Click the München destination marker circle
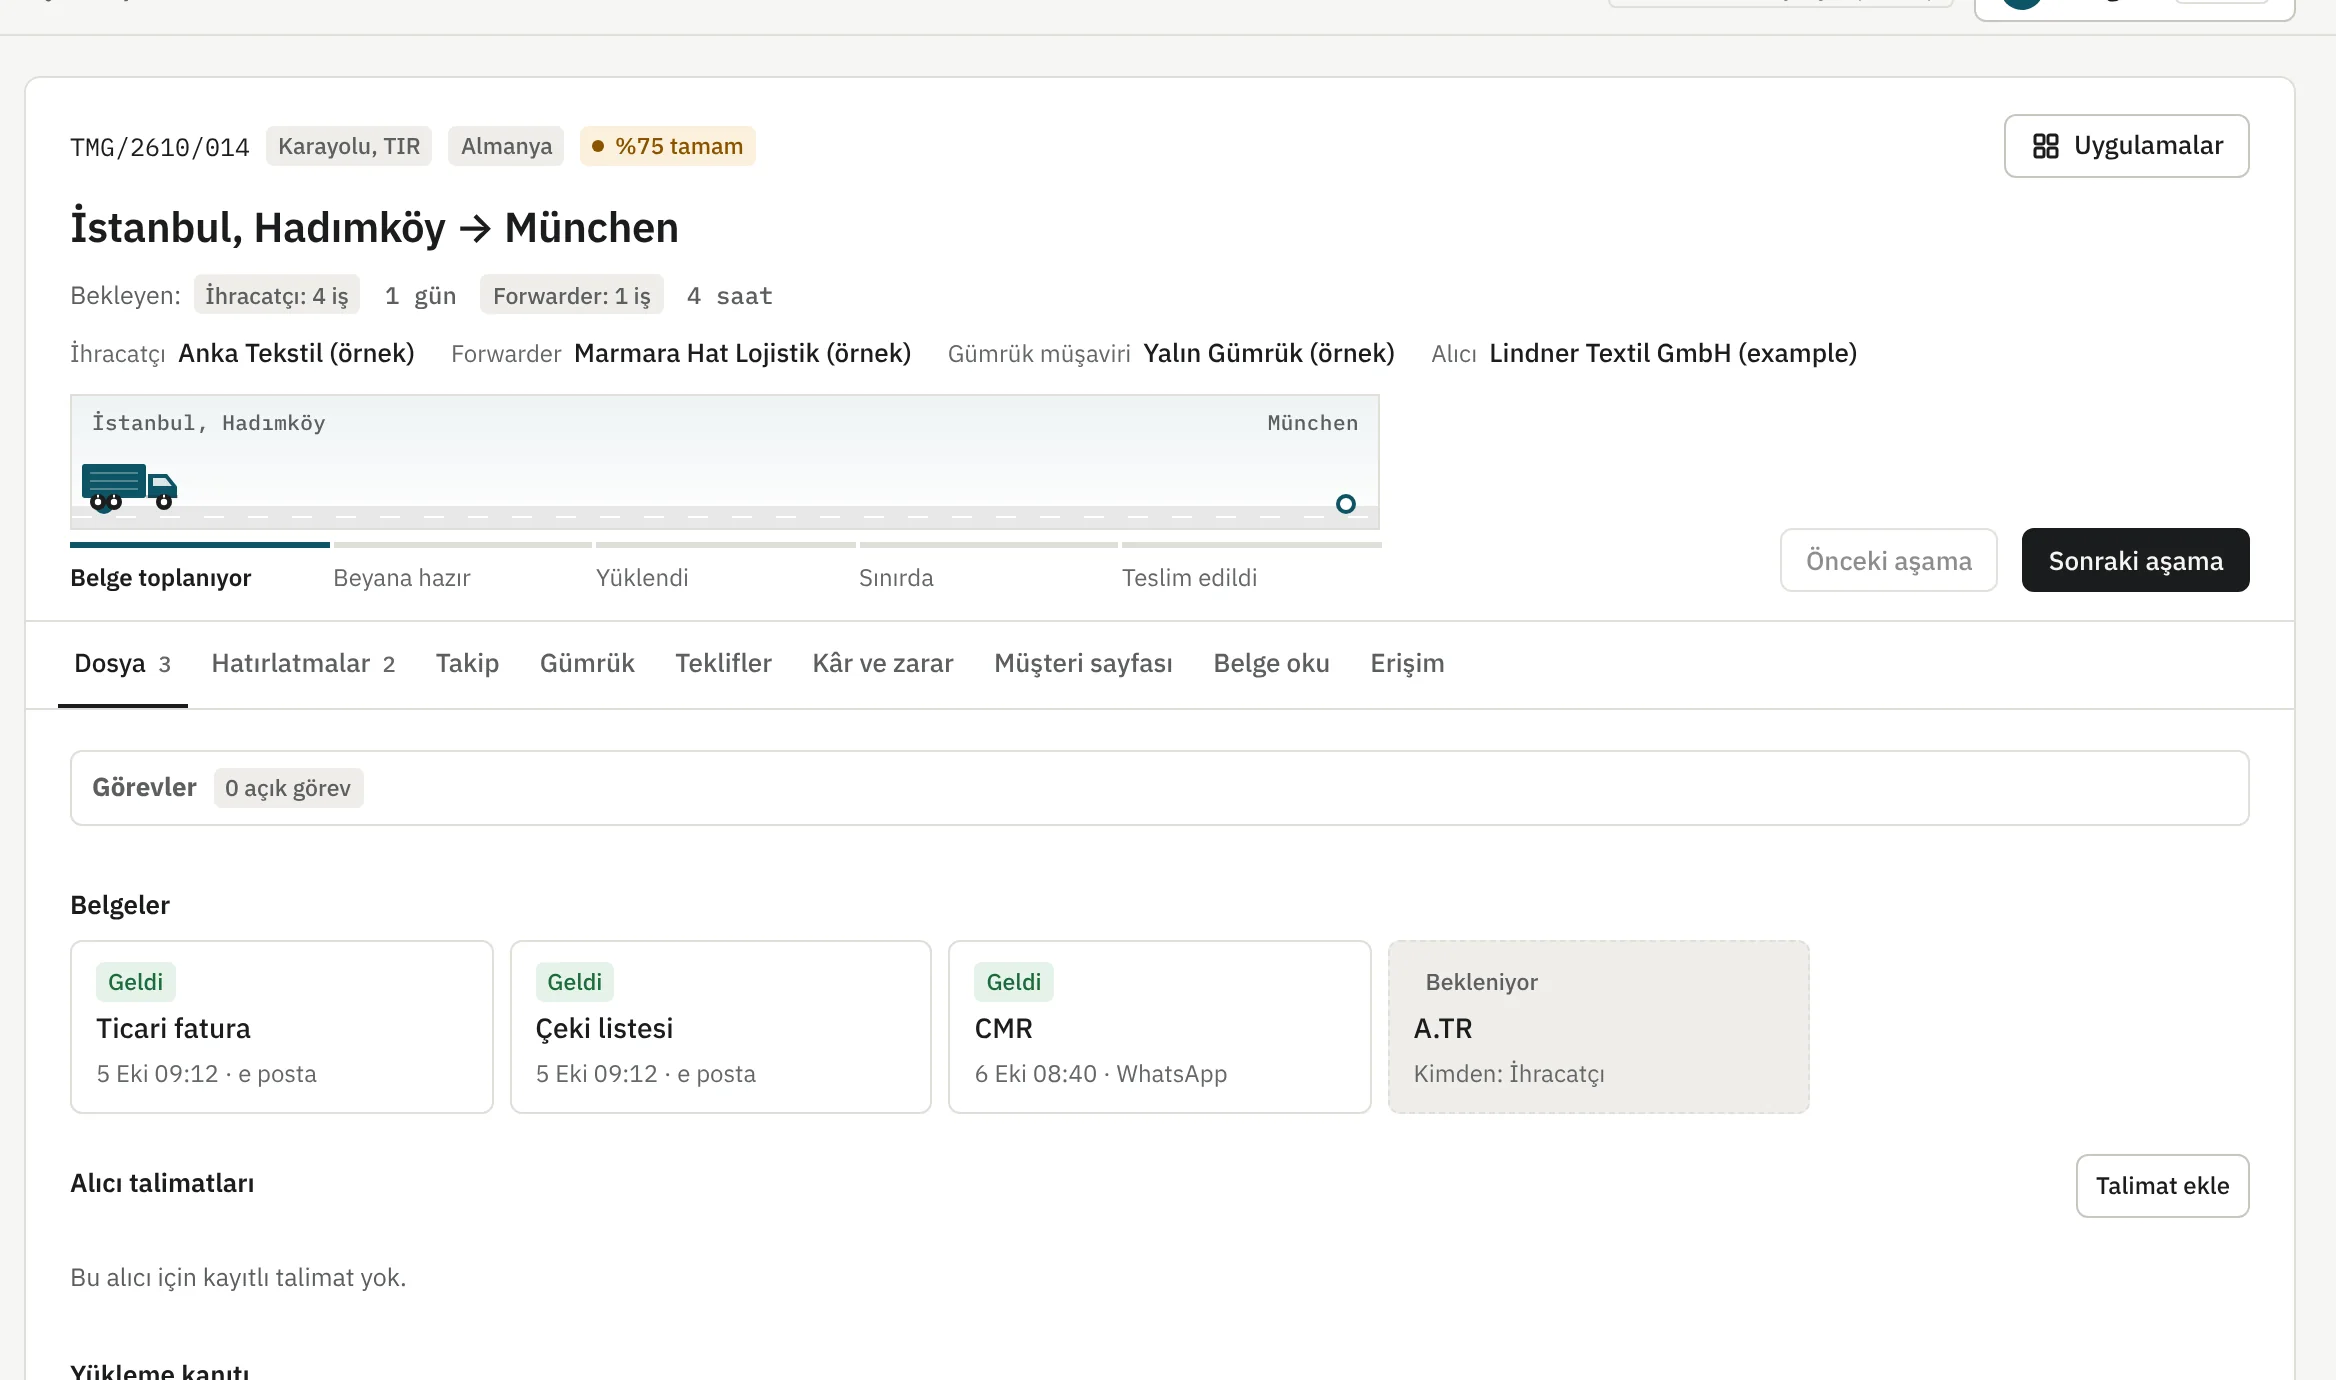2336x1380 pixels. coord(1346,504)
